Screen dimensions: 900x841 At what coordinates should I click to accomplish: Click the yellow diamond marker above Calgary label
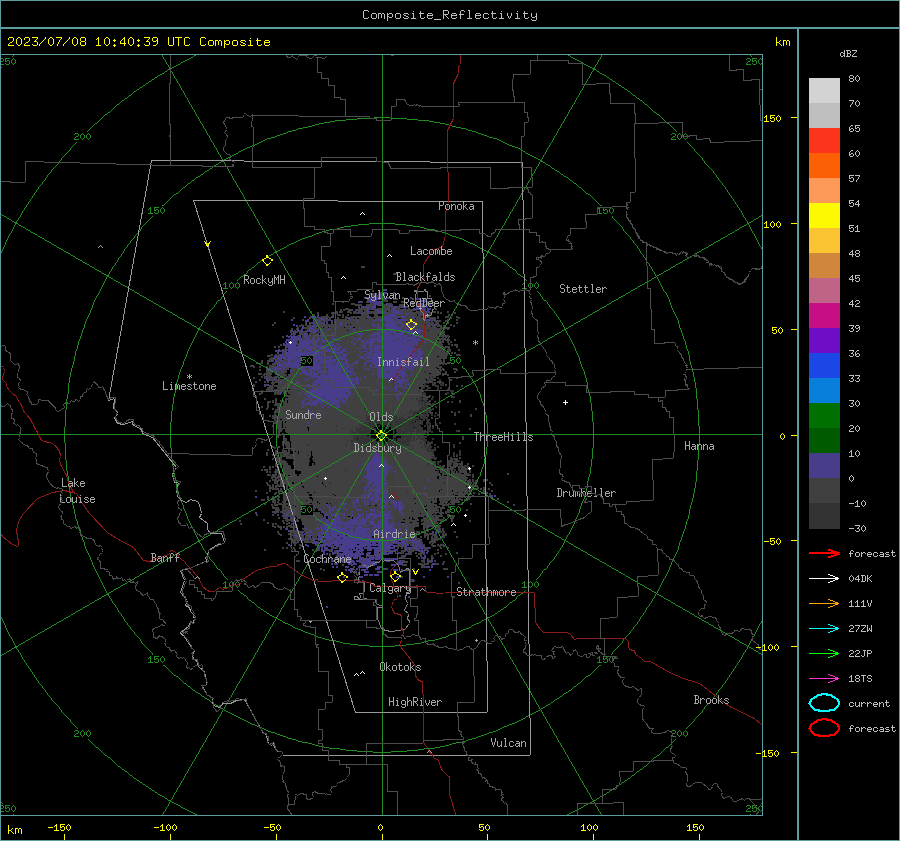point(395,576)
